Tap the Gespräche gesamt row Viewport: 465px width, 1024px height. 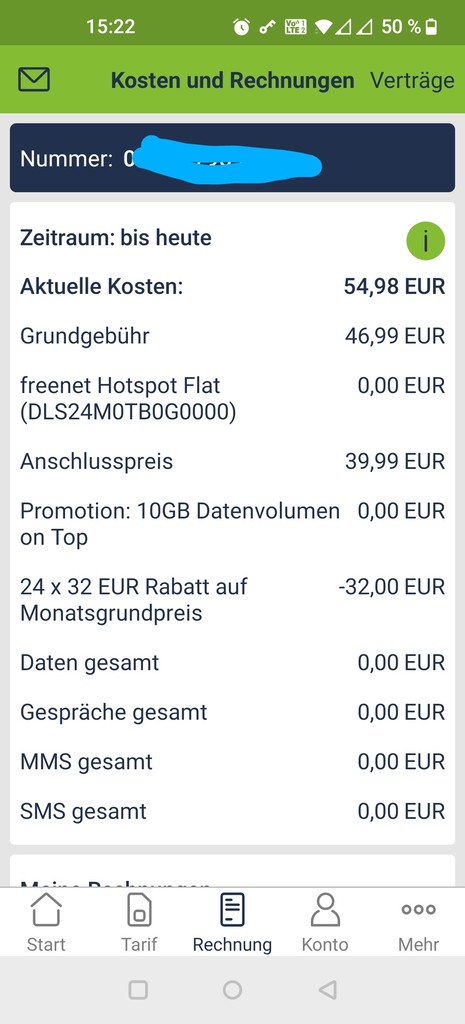click(232, 712)
